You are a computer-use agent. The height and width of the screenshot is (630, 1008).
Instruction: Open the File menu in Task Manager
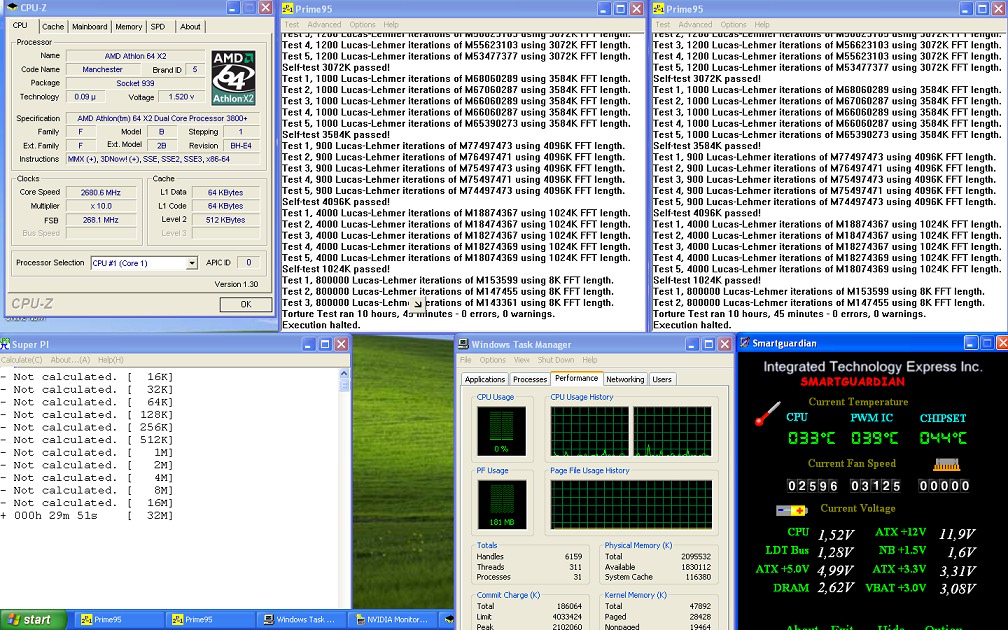[x=465, y=360]
